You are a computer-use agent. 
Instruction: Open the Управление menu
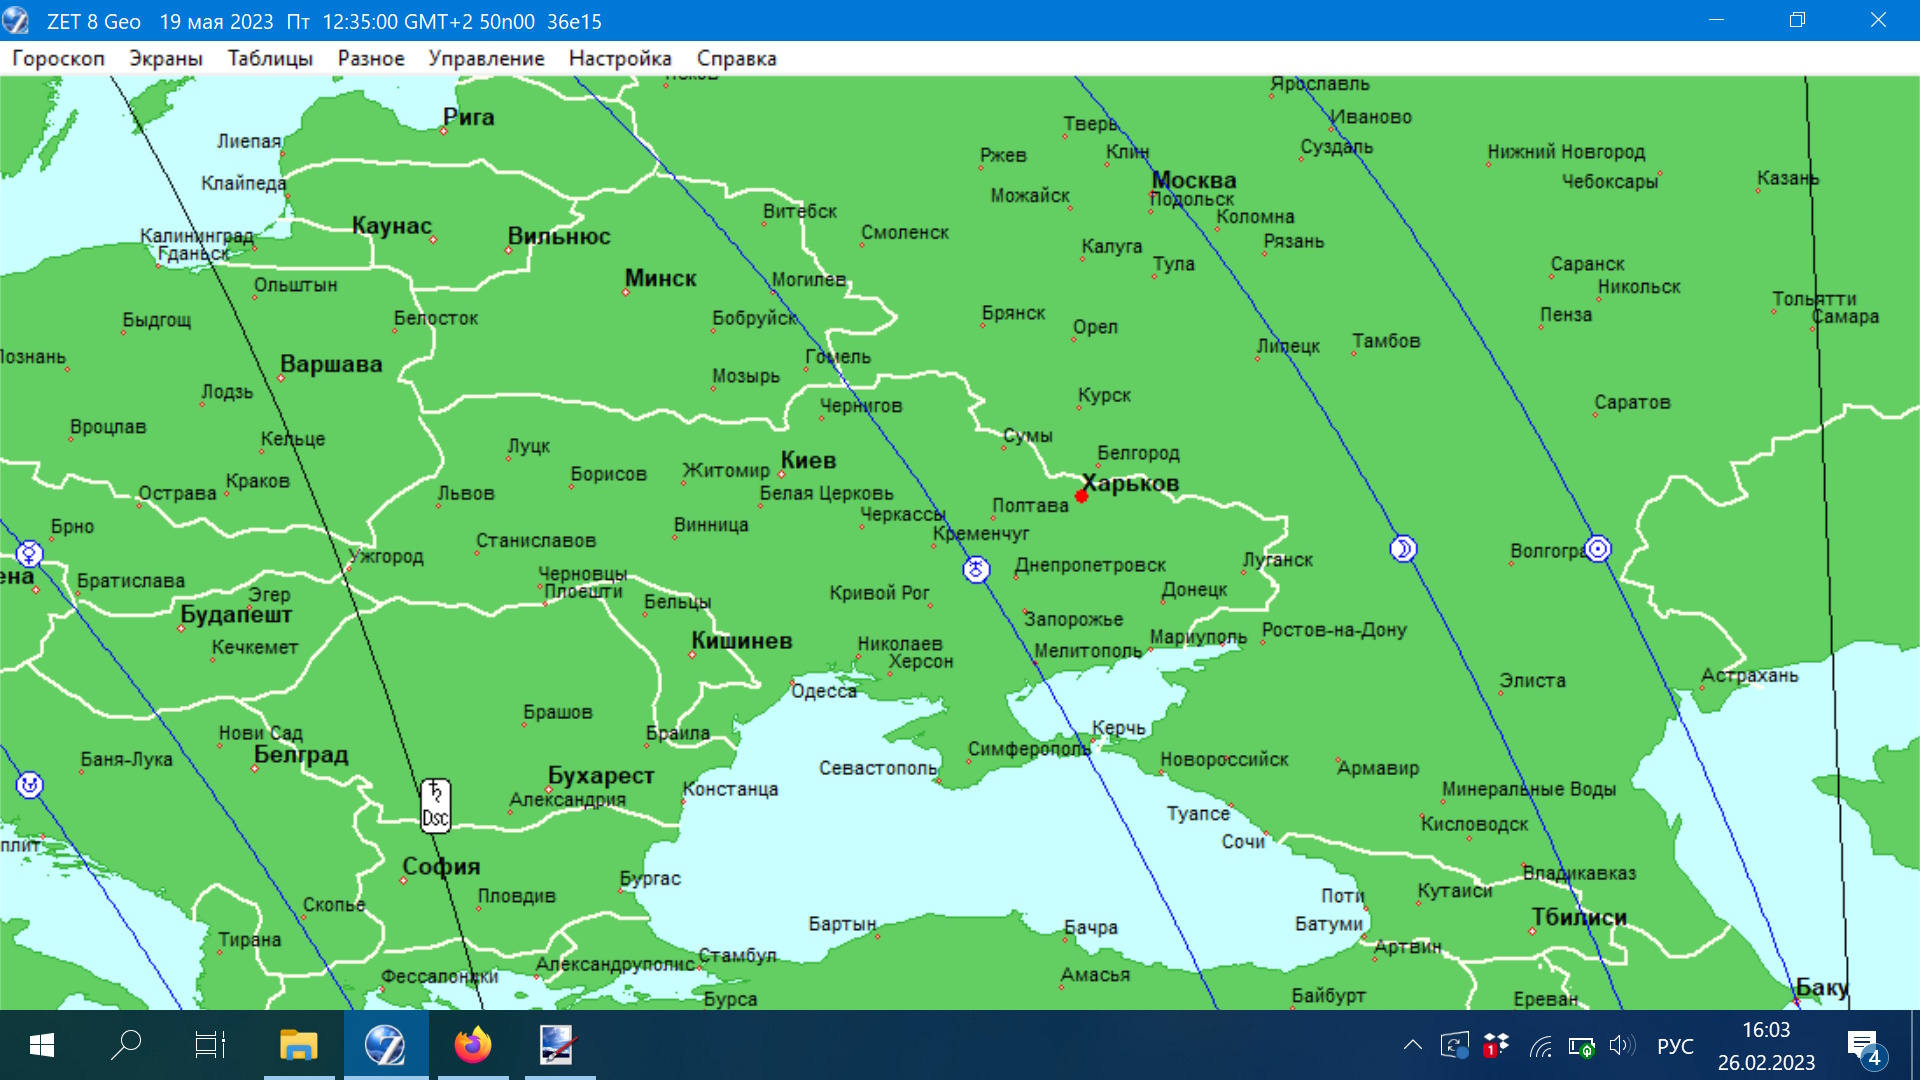pos(486,59)
